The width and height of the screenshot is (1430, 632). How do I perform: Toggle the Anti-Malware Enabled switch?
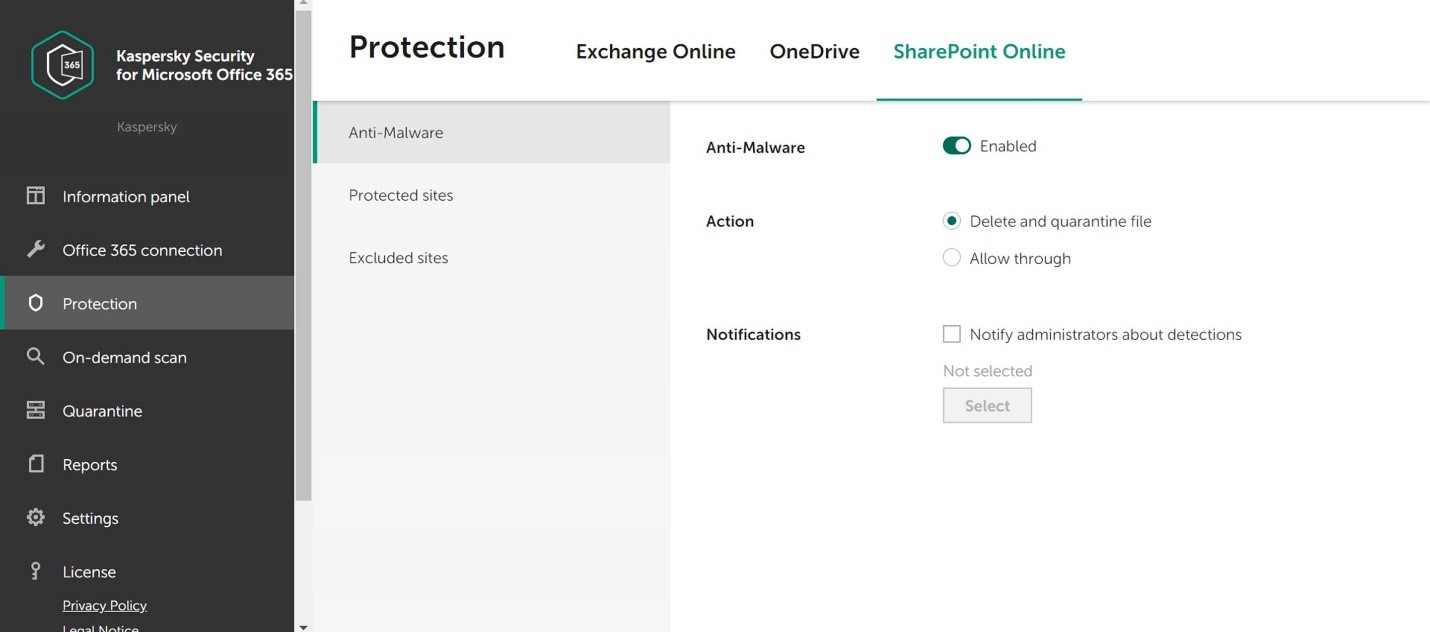tap(957, 146)
